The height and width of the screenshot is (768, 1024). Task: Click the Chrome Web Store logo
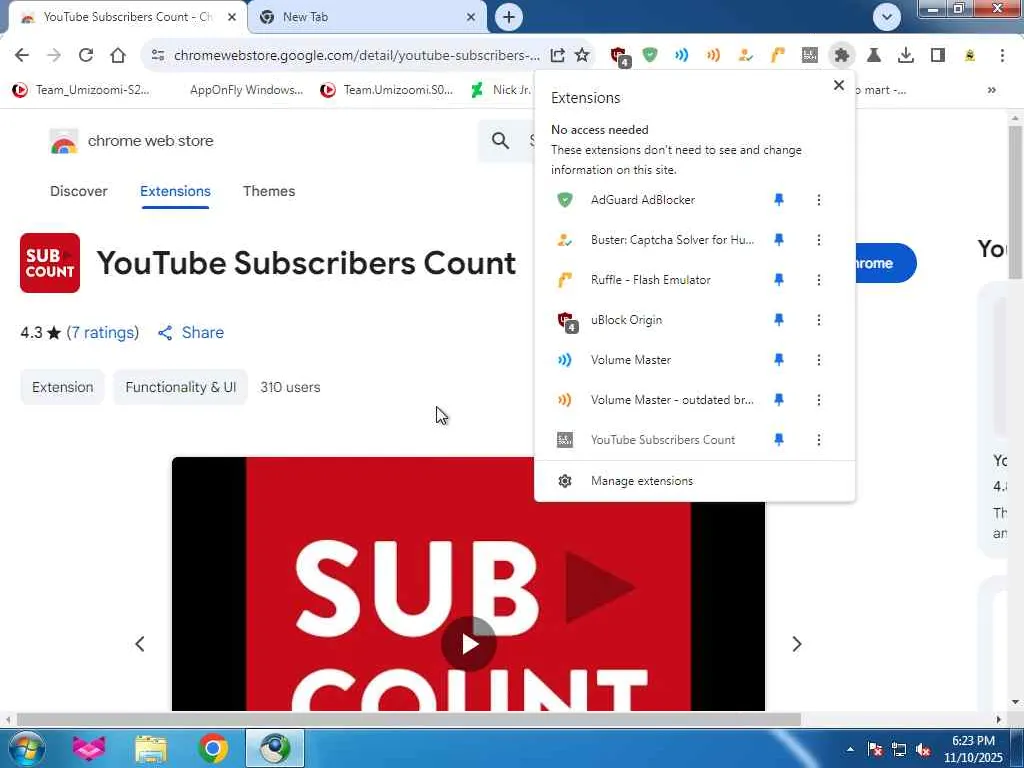64,141
